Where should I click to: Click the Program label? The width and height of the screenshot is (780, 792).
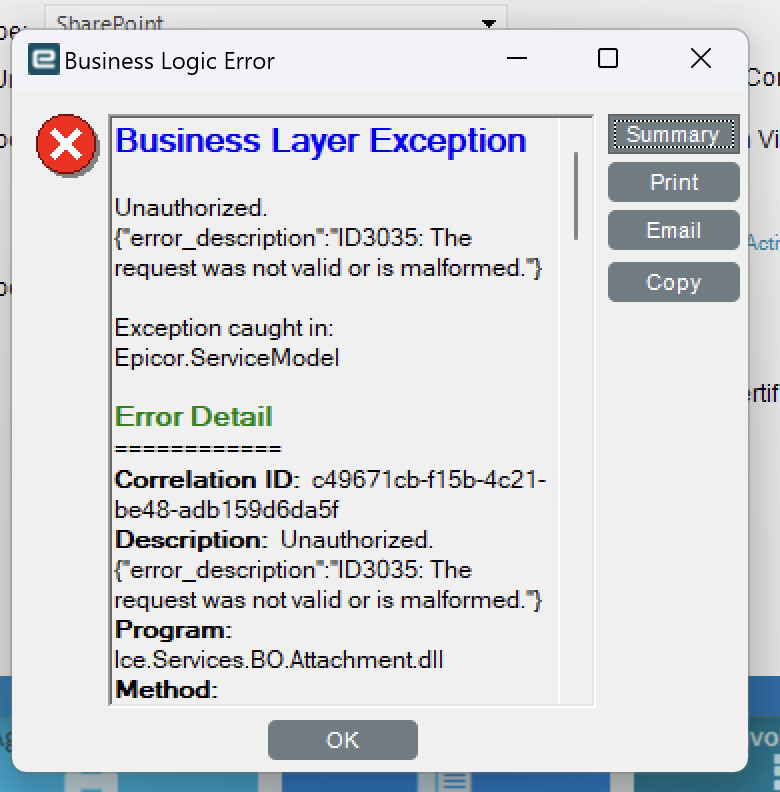point(173,630)
